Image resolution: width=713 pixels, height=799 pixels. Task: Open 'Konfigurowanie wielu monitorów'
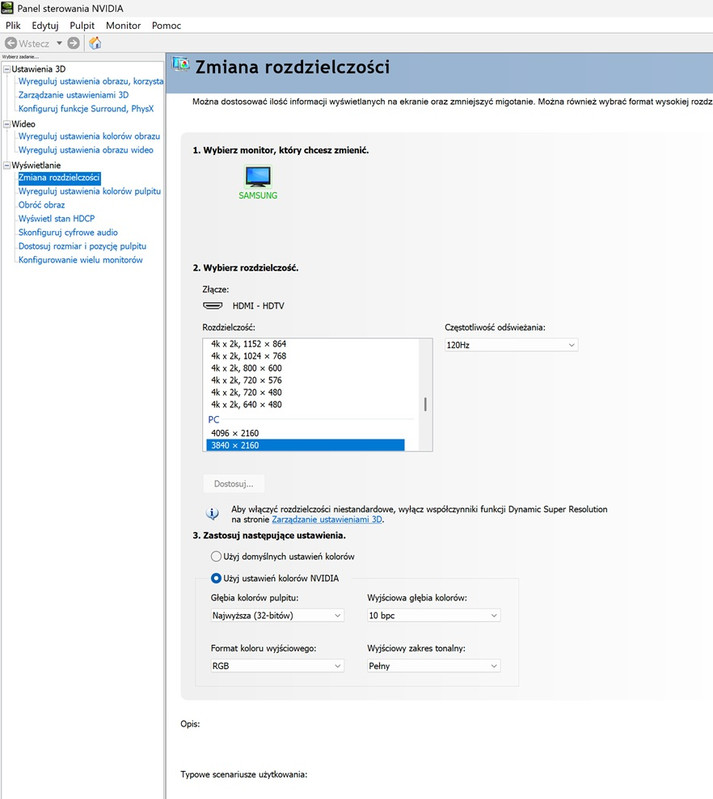[x=81, y=260]
